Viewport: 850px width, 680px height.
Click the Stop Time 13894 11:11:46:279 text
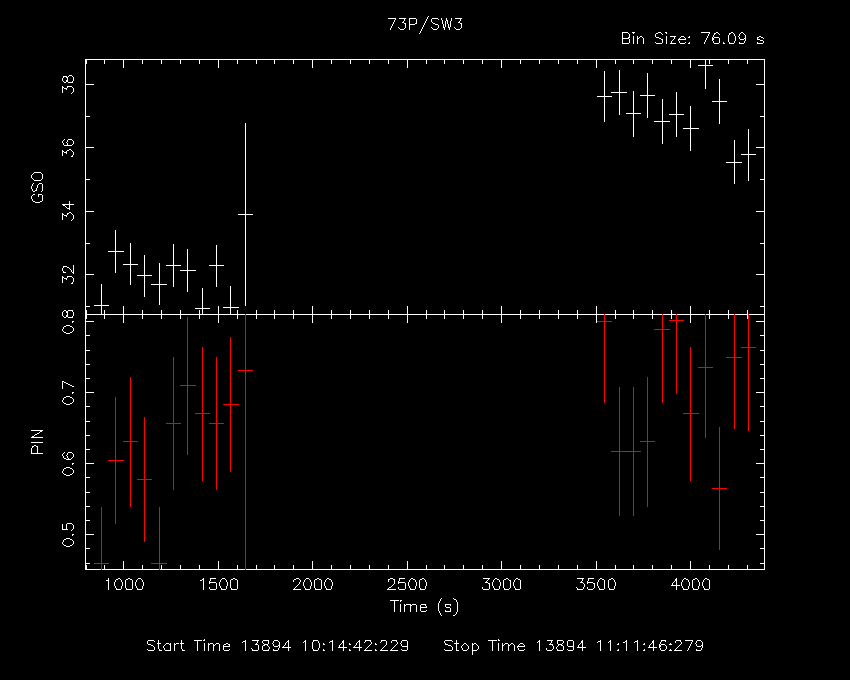pos(574,646)
